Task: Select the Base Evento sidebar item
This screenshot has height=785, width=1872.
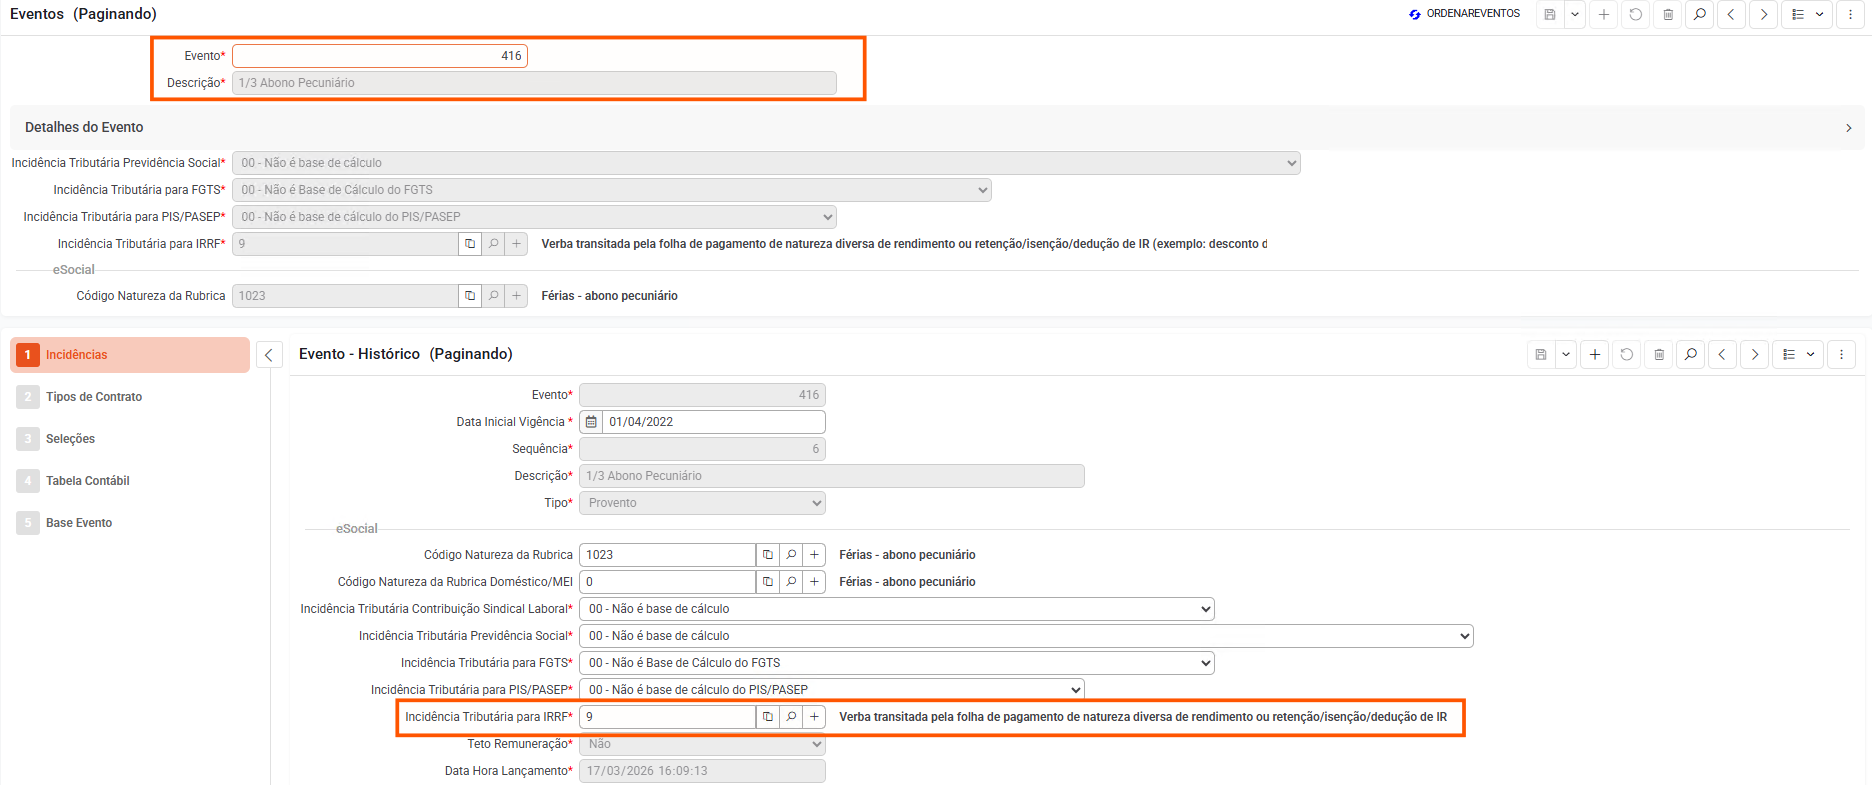Action: pos(79,523)
